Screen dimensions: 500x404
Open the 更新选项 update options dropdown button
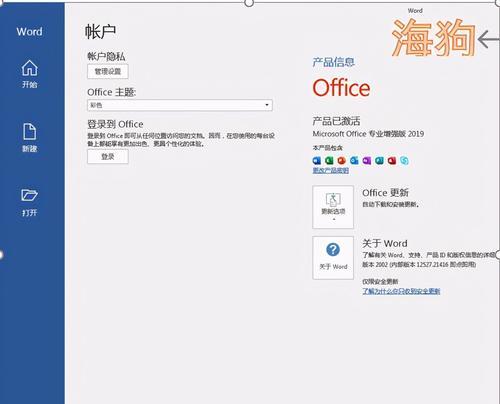point(333,207)
